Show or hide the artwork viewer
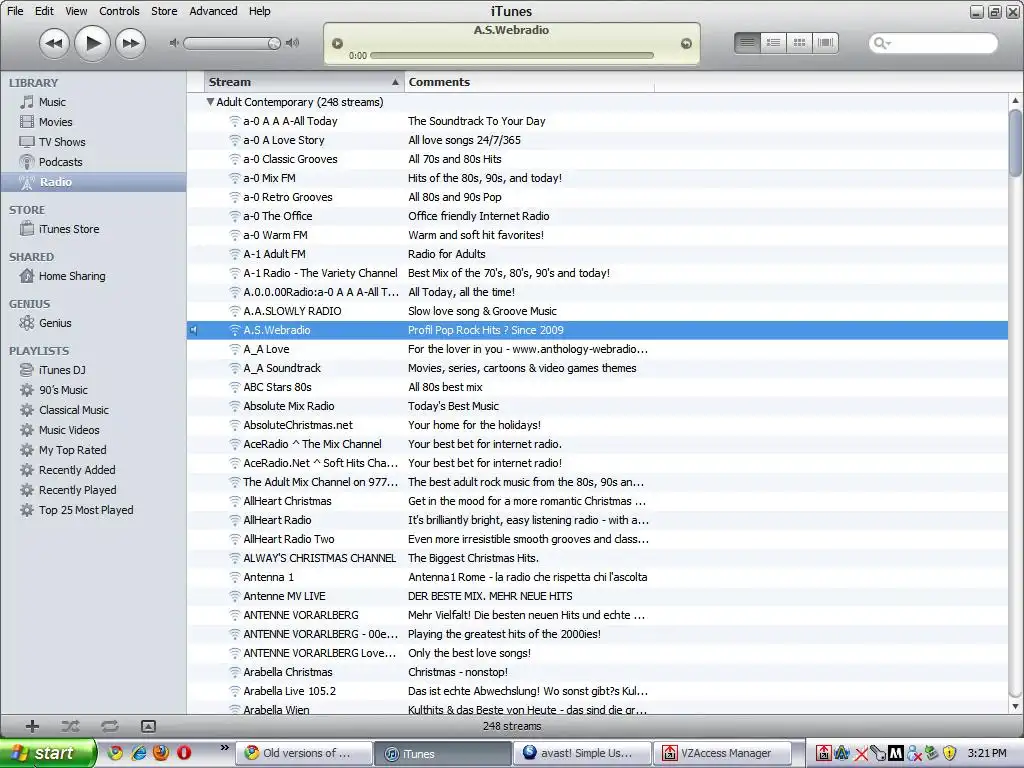This screenshot has height=768, width=1024. tap(148, 726)
